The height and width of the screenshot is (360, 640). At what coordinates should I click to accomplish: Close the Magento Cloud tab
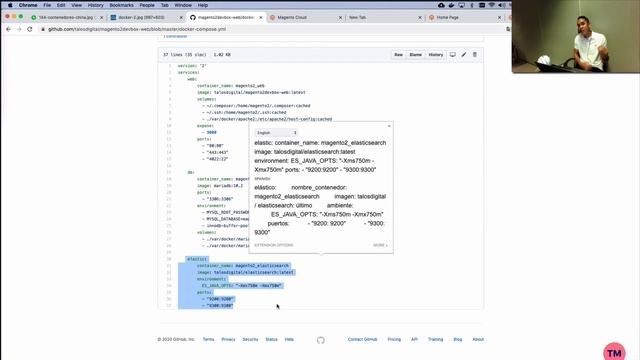point(340,18)
